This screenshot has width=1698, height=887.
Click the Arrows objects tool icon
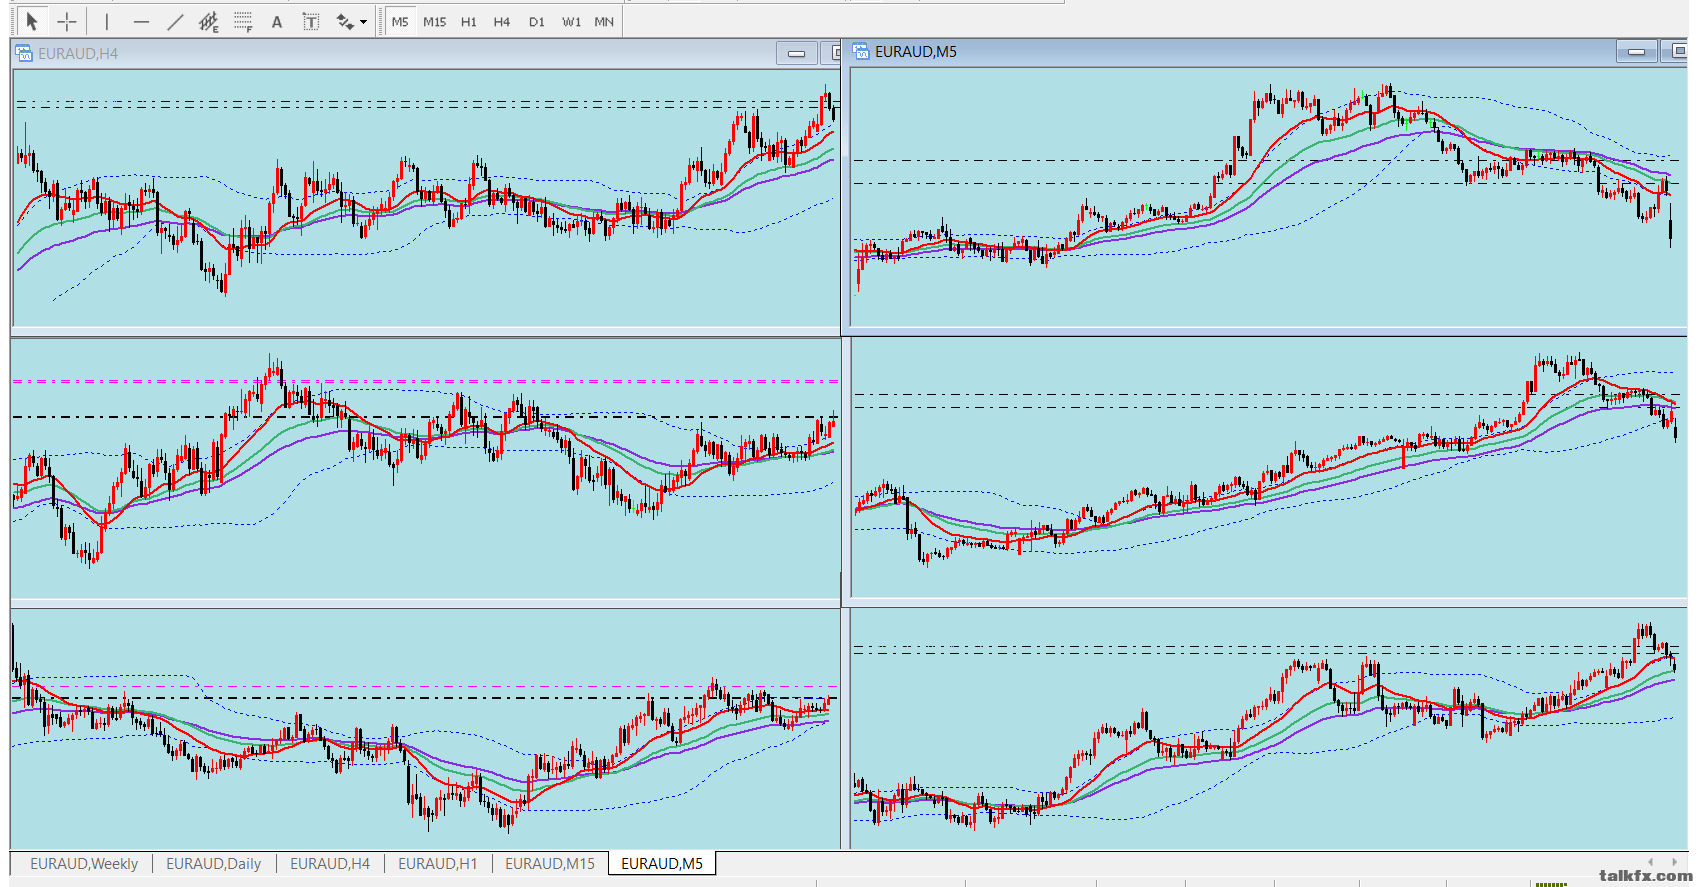345,21
